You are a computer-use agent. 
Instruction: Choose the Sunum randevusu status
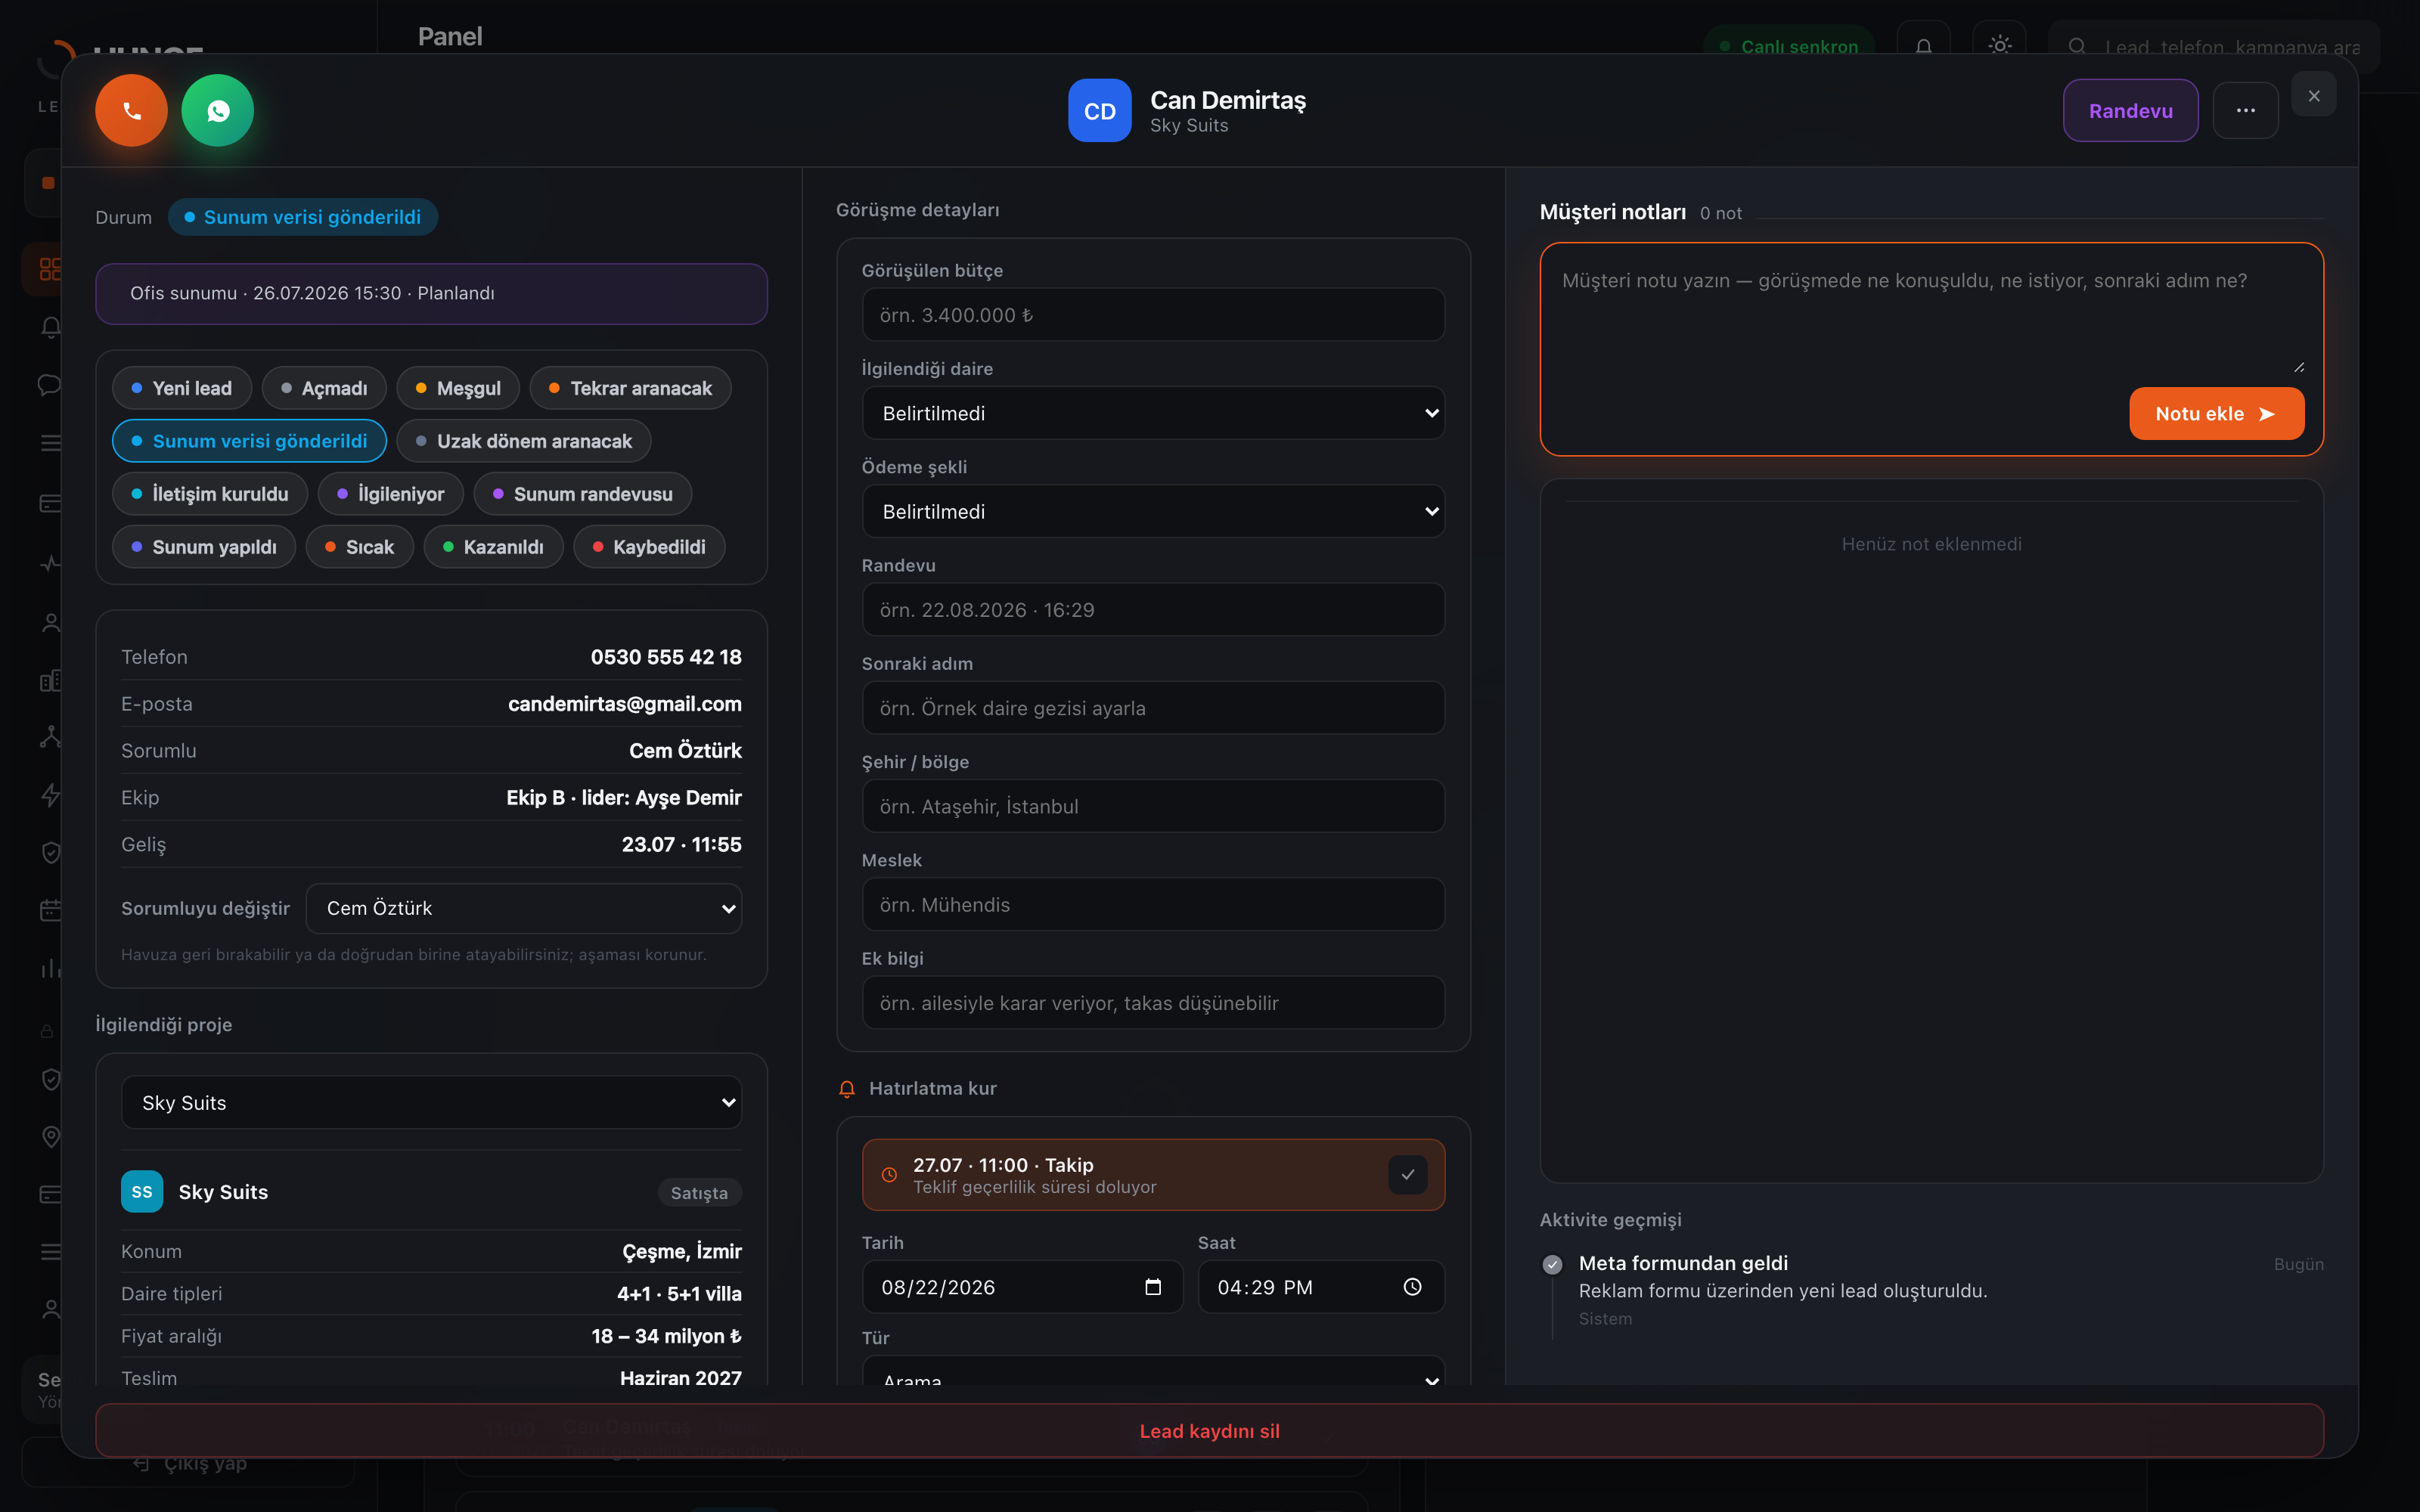point(582,494)
